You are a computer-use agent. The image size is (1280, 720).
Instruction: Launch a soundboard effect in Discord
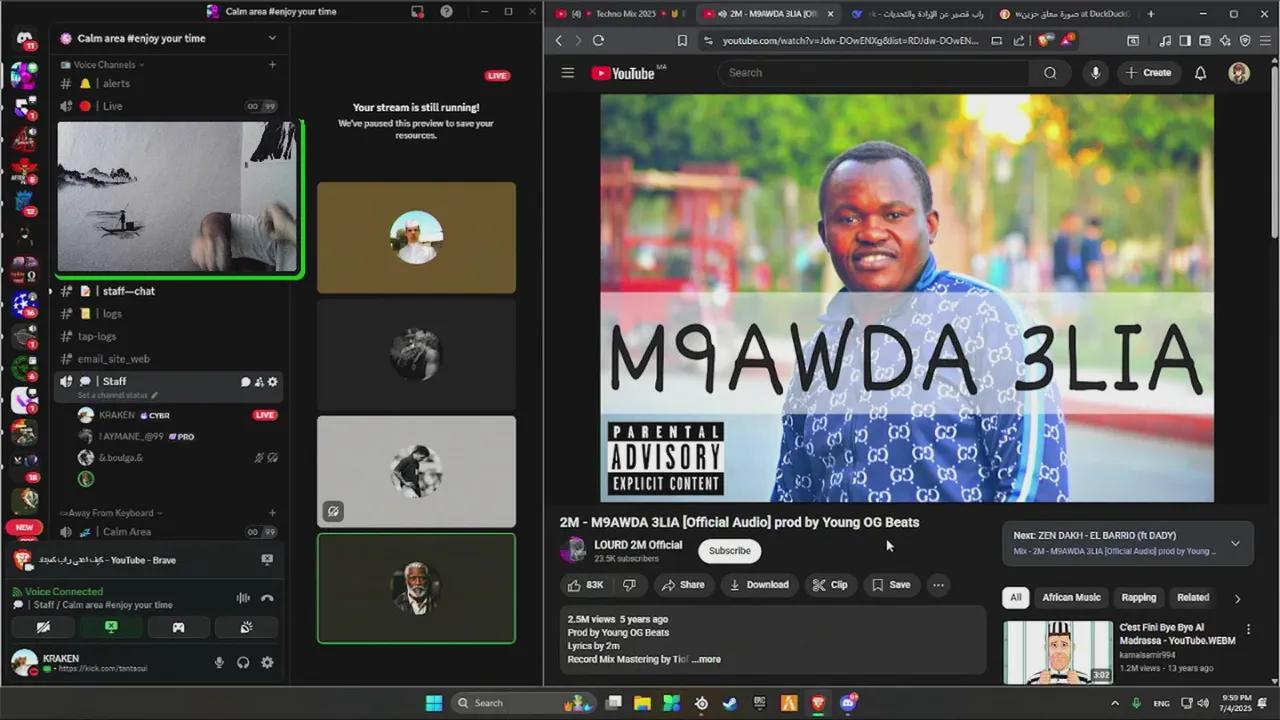click(246, 627)
